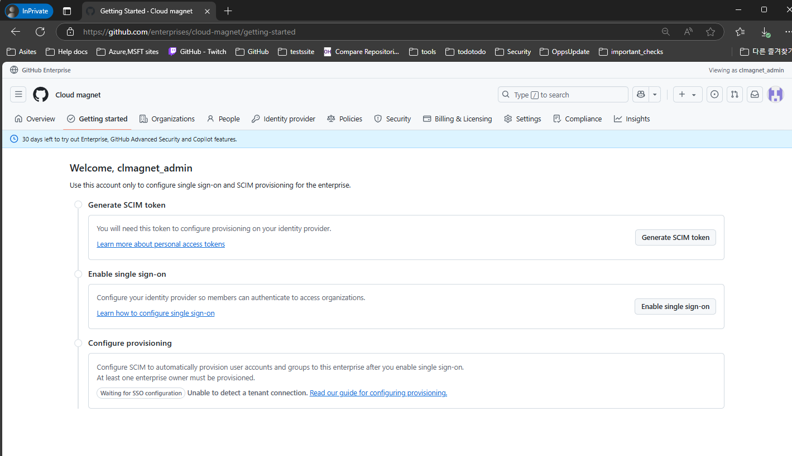Open the tools bookmark folder

pyautogui.click(x=423, y=52)
